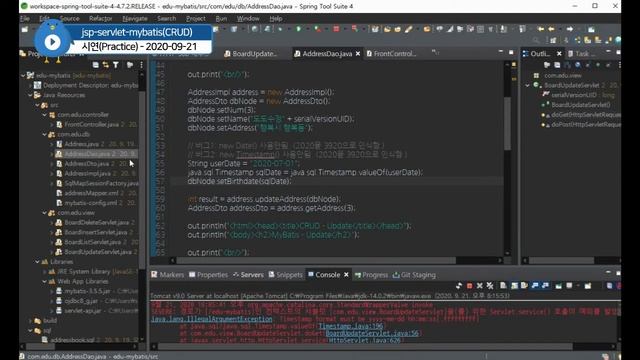The image size is (640, 360).
Task: Click Remove Launch X icon in Console
Action: (x=480, y=286)
